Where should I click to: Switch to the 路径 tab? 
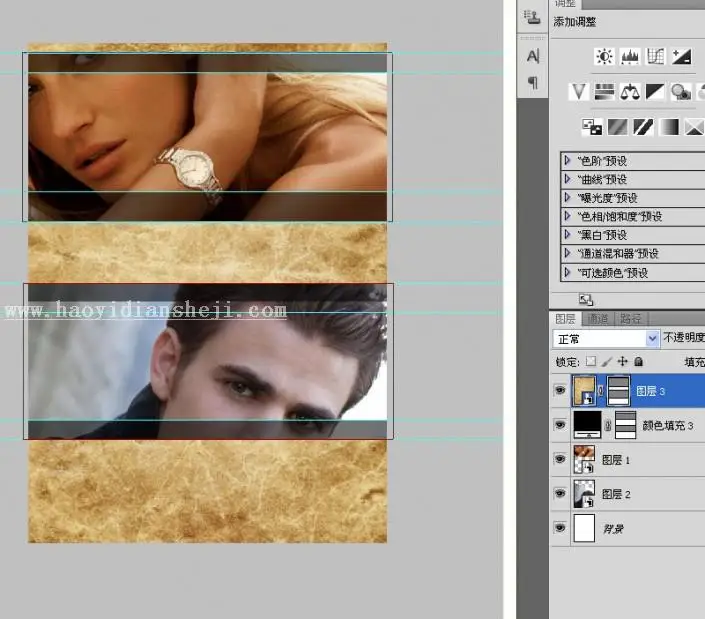[630, 319]
